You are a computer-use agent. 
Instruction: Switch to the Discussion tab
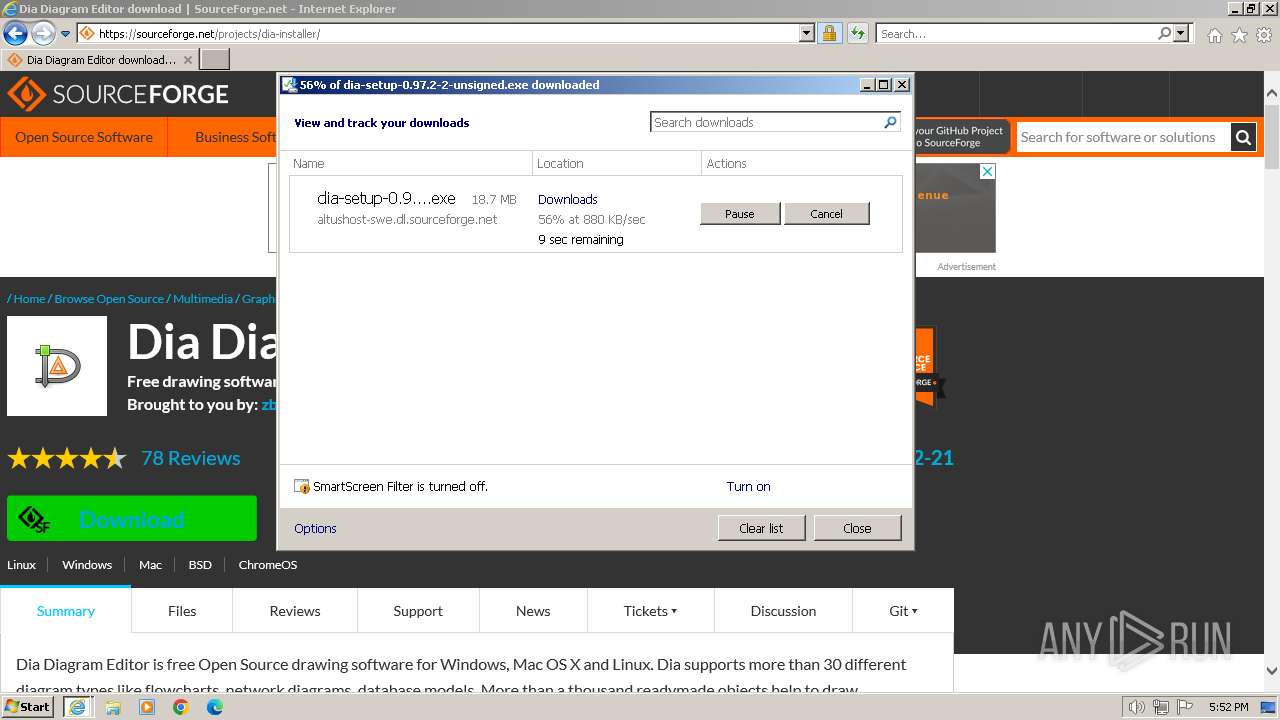tap(783, 611)
